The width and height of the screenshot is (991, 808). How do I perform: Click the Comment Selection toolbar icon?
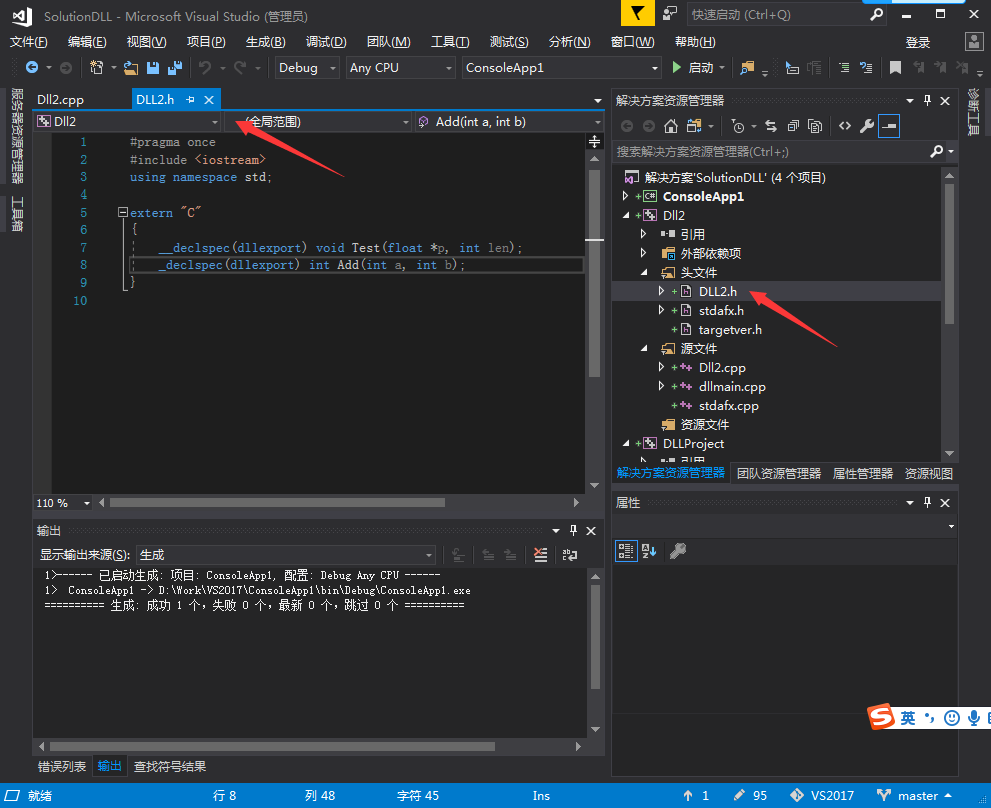point(844,67)
